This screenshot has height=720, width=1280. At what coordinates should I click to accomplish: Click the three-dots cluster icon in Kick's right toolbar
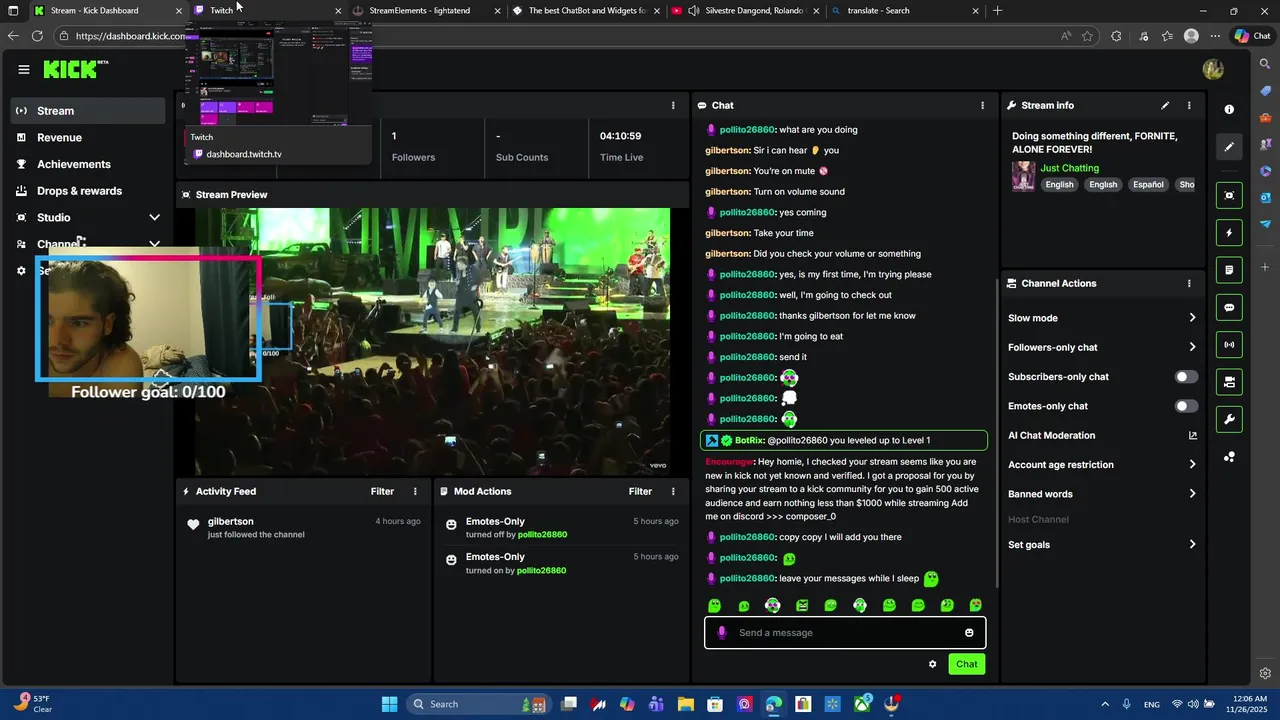click(x=1229, y=457)
